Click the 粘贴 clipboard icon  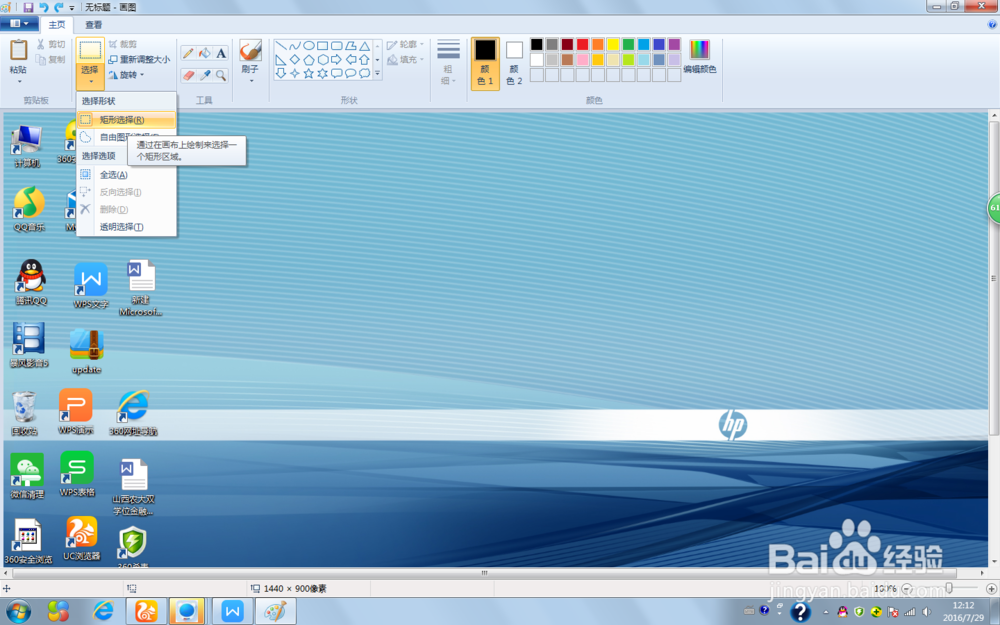tap(18, 50)
